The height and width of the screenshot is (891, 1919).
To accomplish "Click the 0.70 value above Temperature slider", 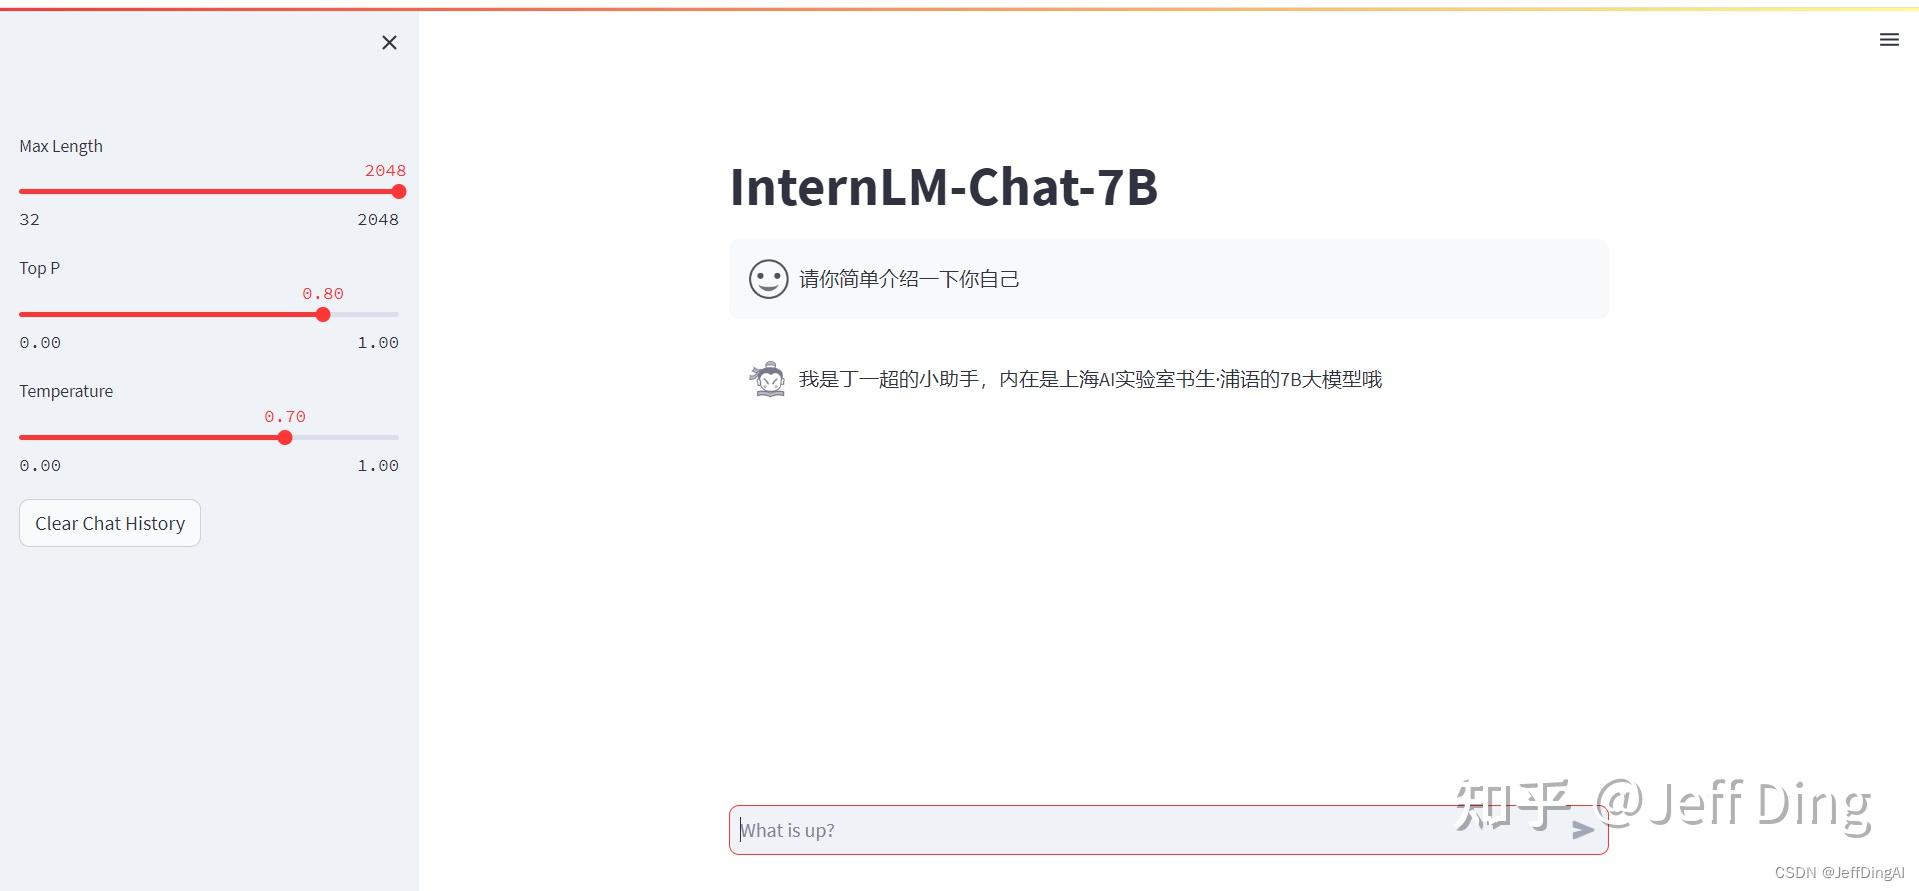I will [285, 416].
